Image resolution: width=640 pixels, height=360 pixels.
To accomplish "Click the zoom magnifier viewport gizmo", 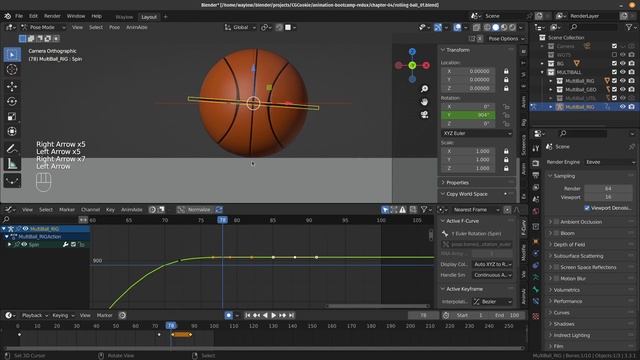I will pyautogui.click(x=424, y=89).
